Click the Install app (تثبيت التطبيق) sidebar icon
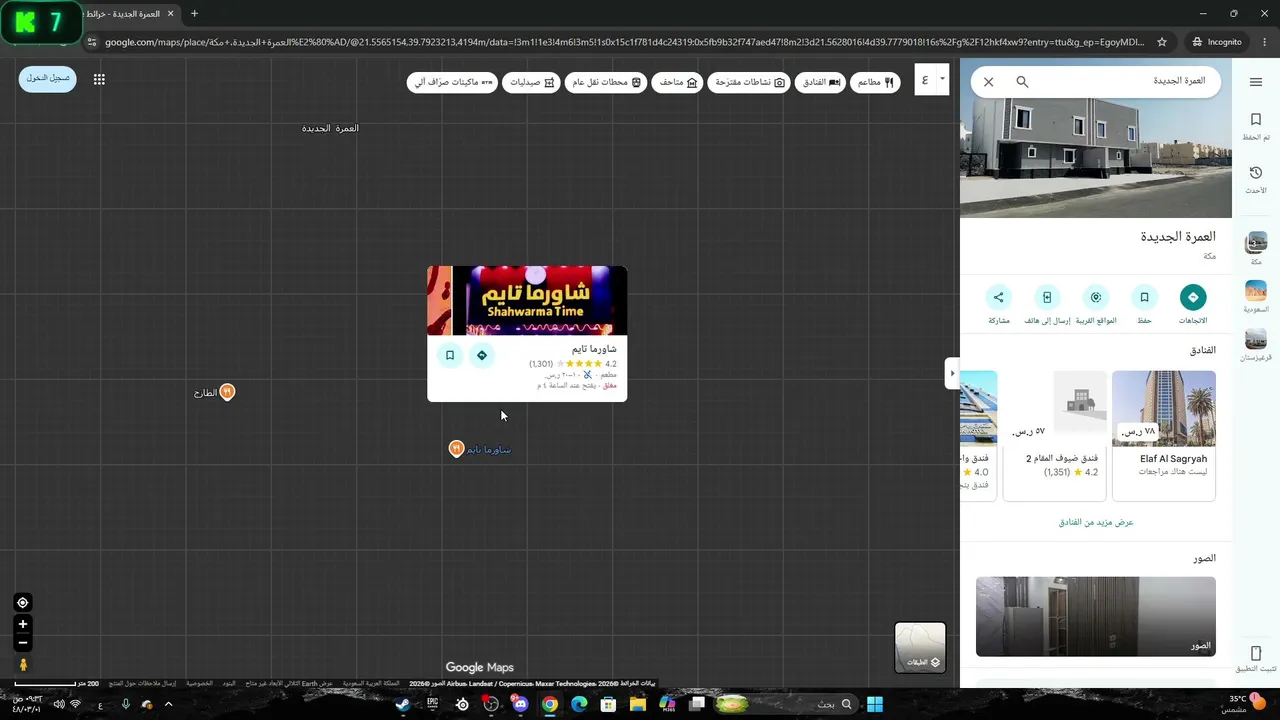Screen dimensions: 1280x720 coord(1256,658)
